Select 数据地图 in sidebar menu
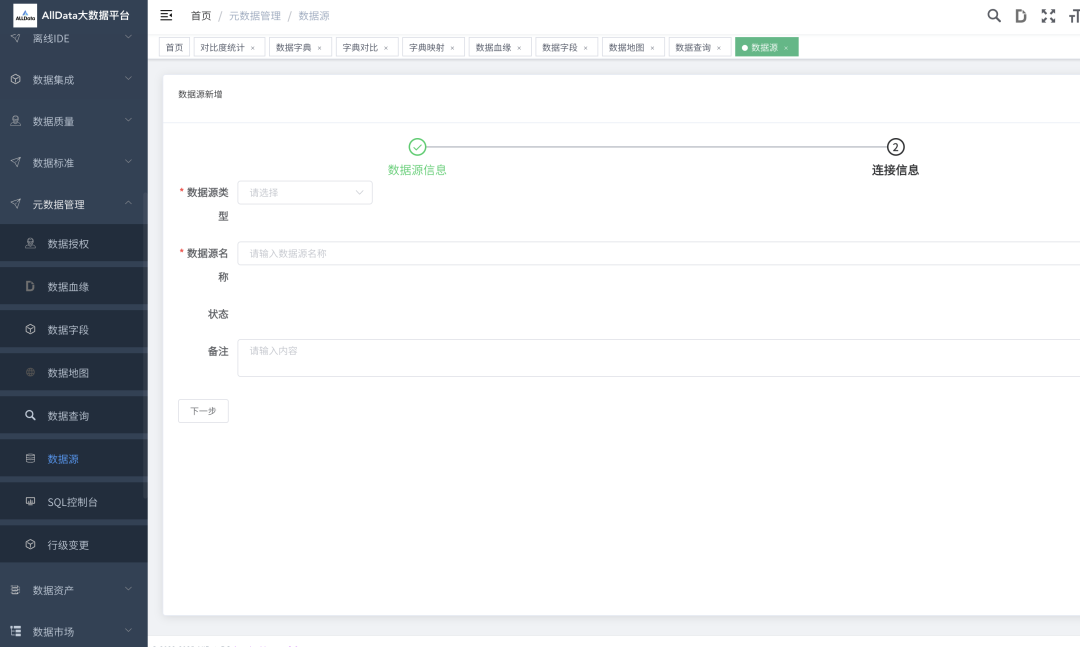This screenshot has height=647, width=1080. point(68,373)
